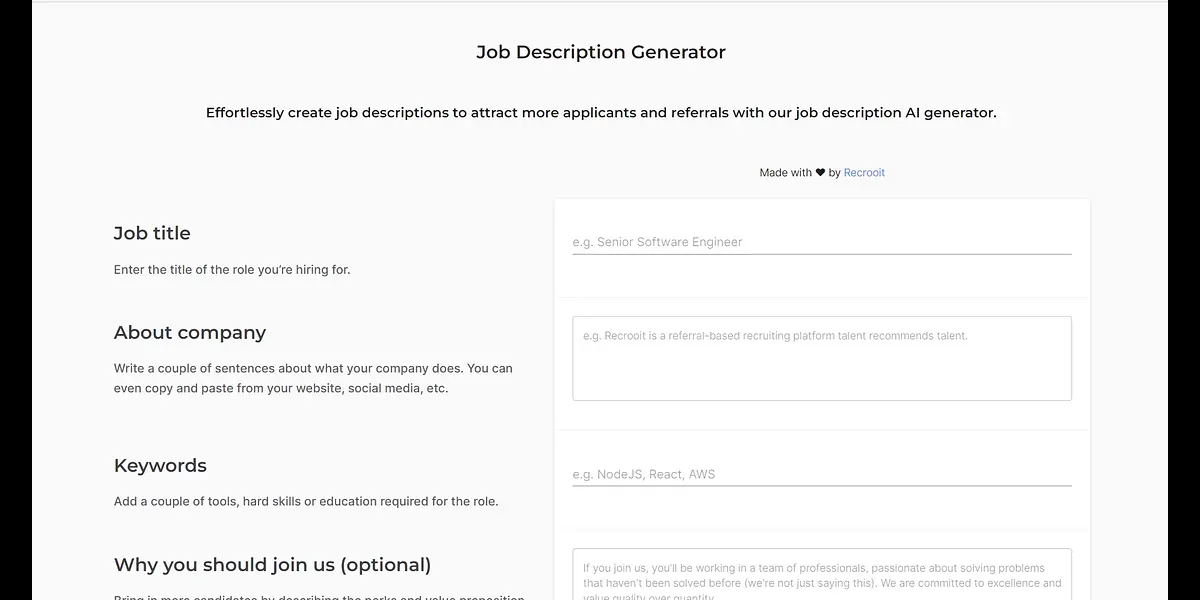This screenshot has height=600, width=1200.
Task: Click the word by before Recrooit
Action: coord(835,173)
